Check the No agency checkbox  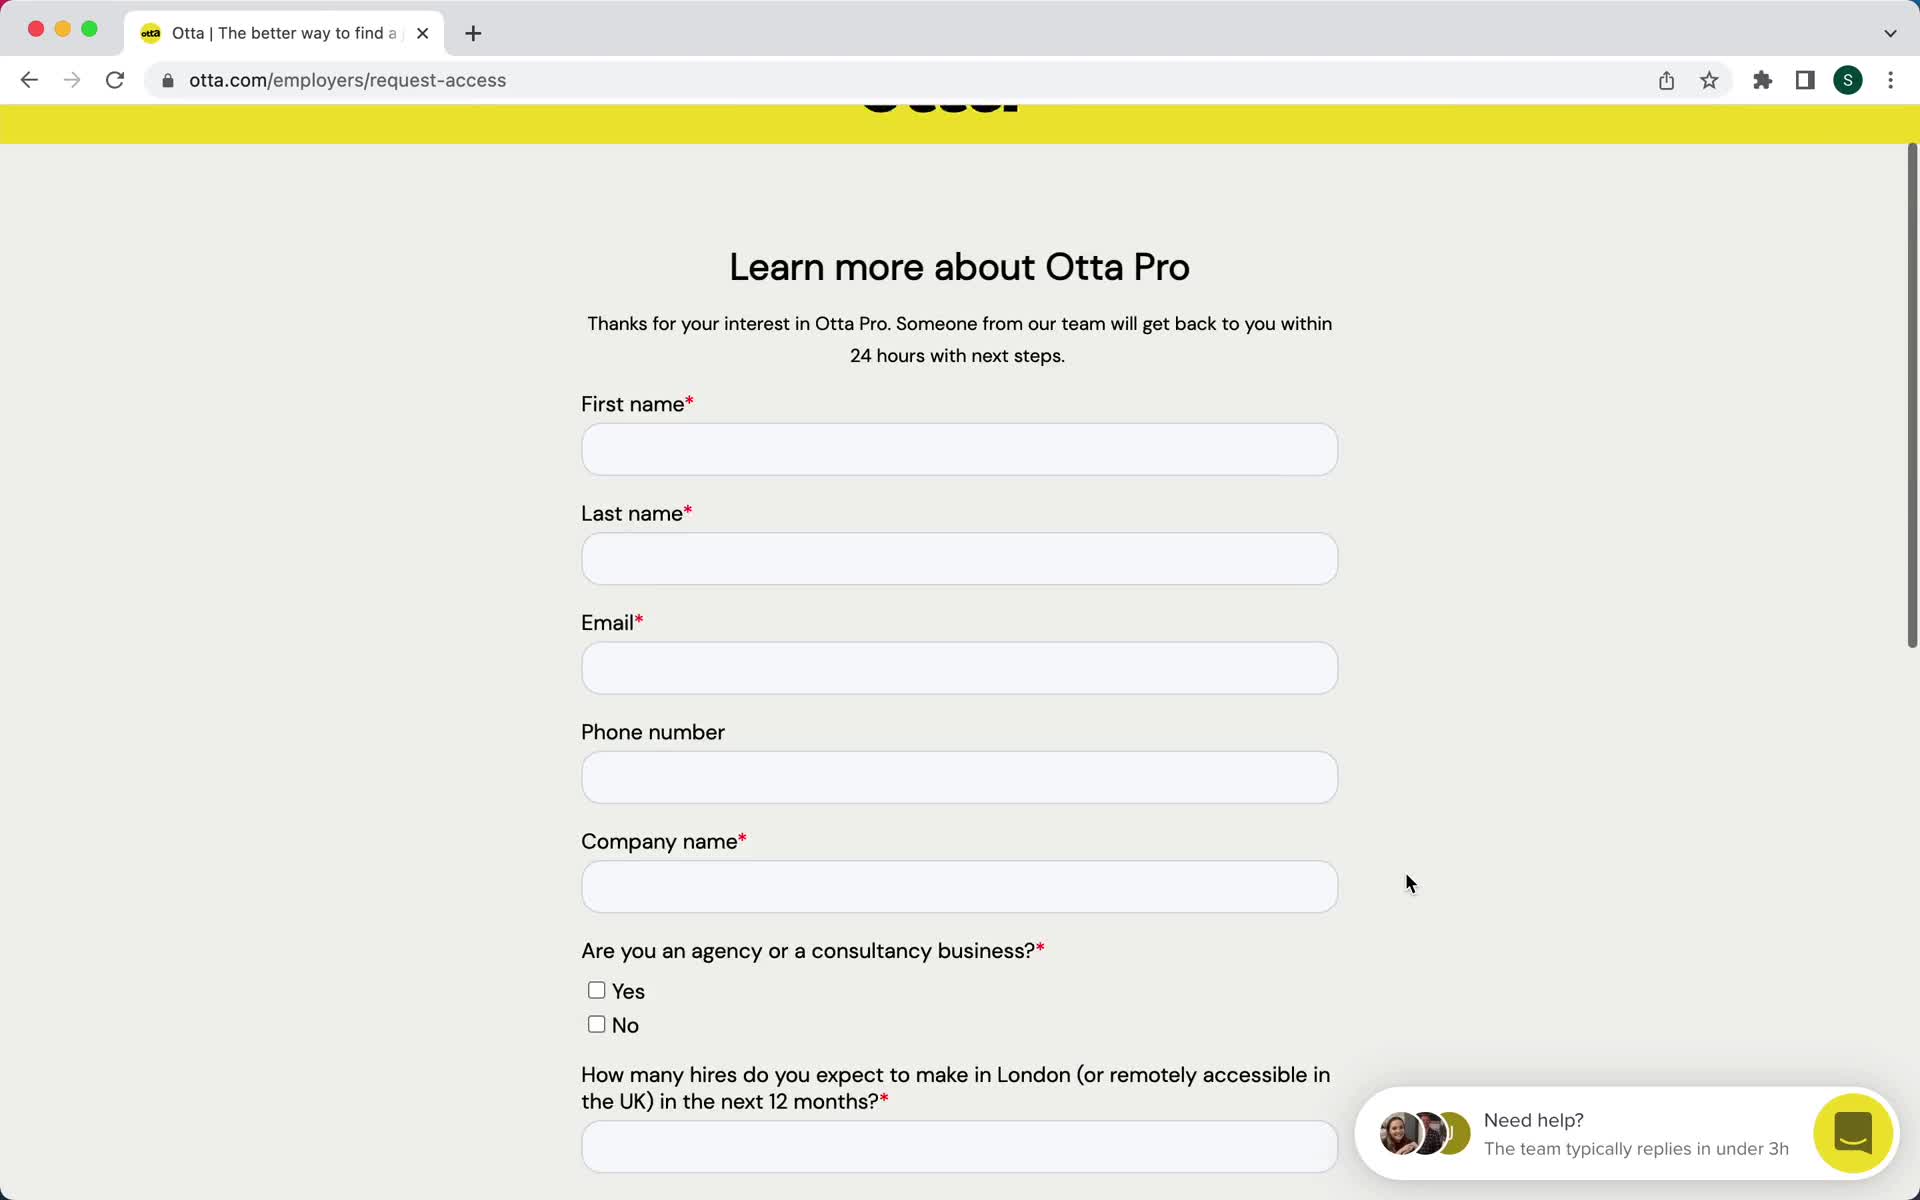click(x=596, y=1023)
